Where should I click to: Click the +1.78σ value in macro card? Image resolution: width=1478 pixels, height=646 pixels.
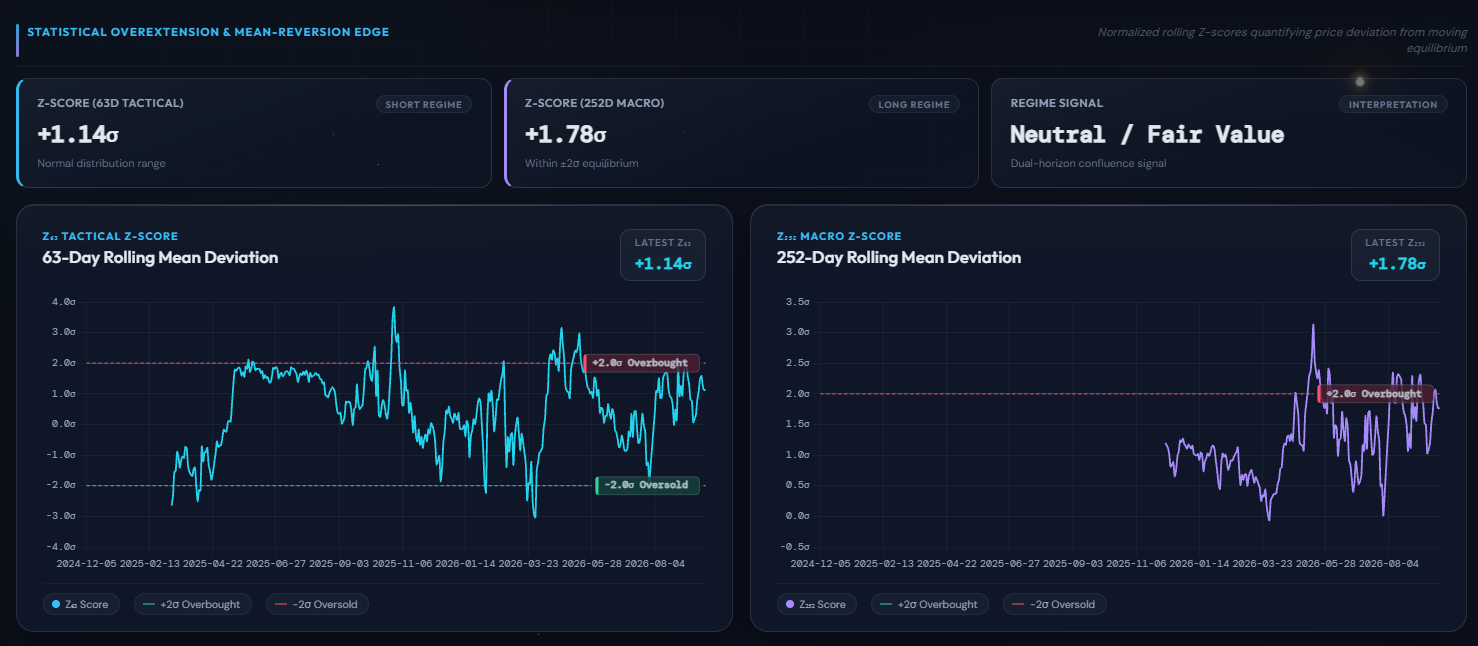[x=566, y=134]
